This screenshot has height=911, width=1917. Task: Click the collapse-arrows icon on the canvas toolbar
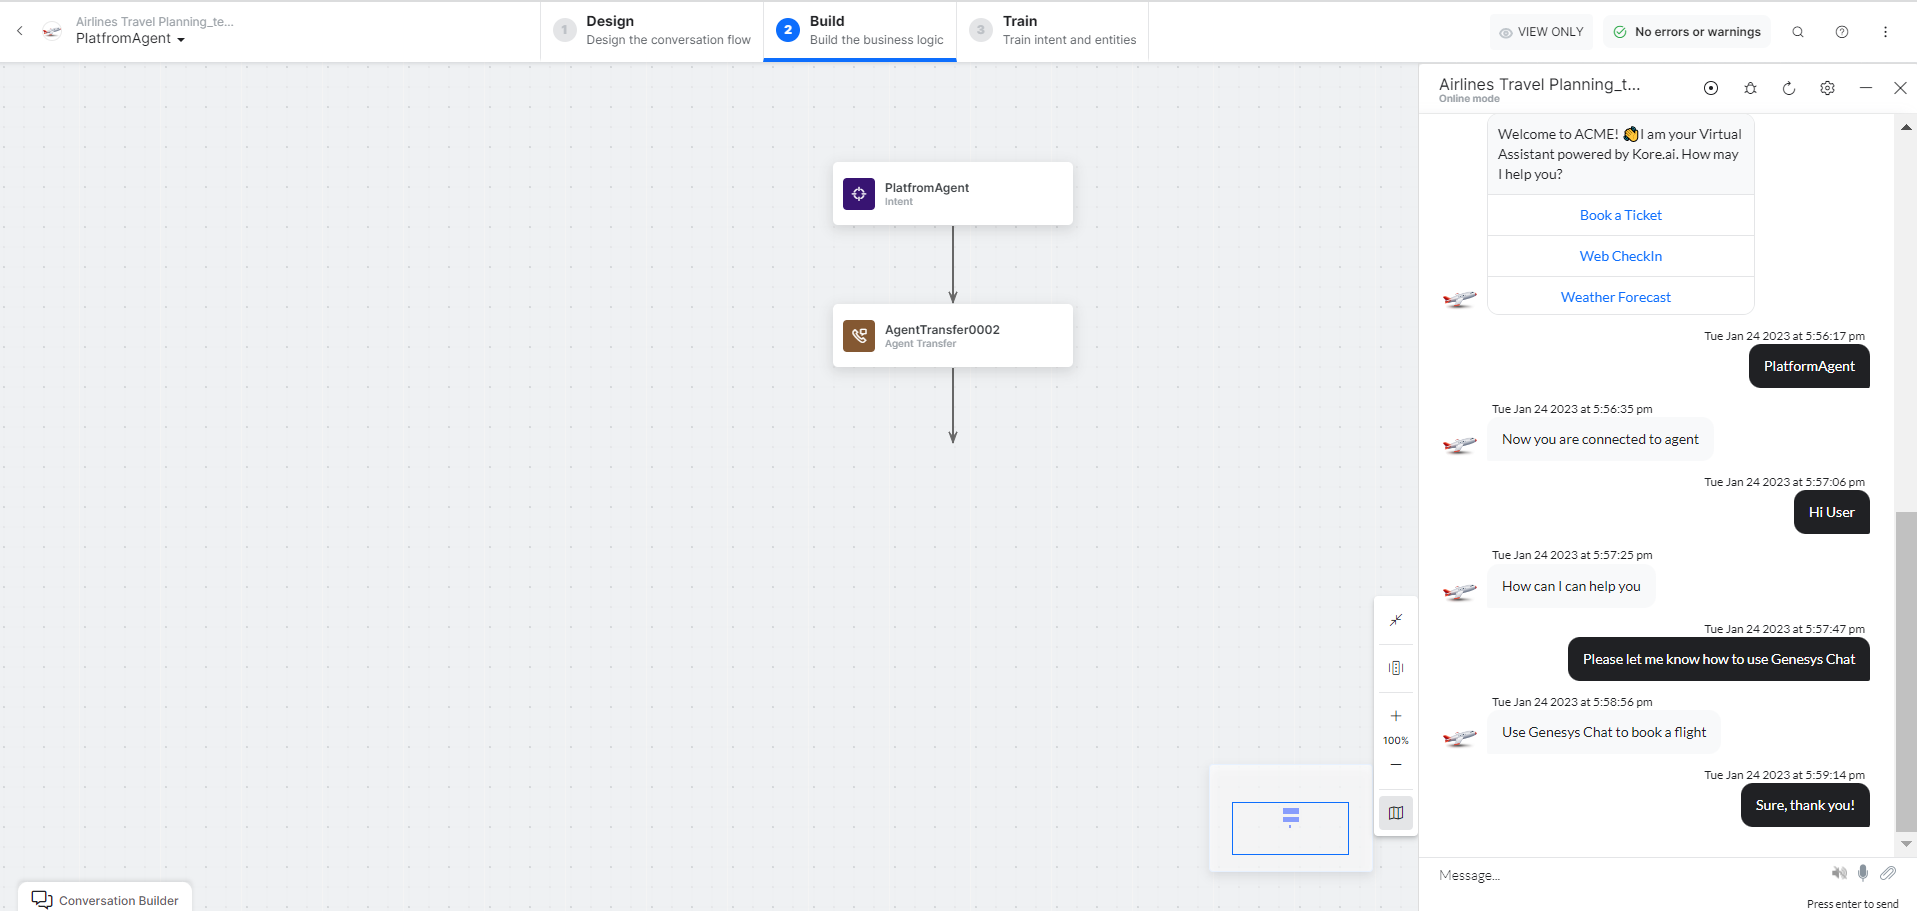coord(1396,620)
